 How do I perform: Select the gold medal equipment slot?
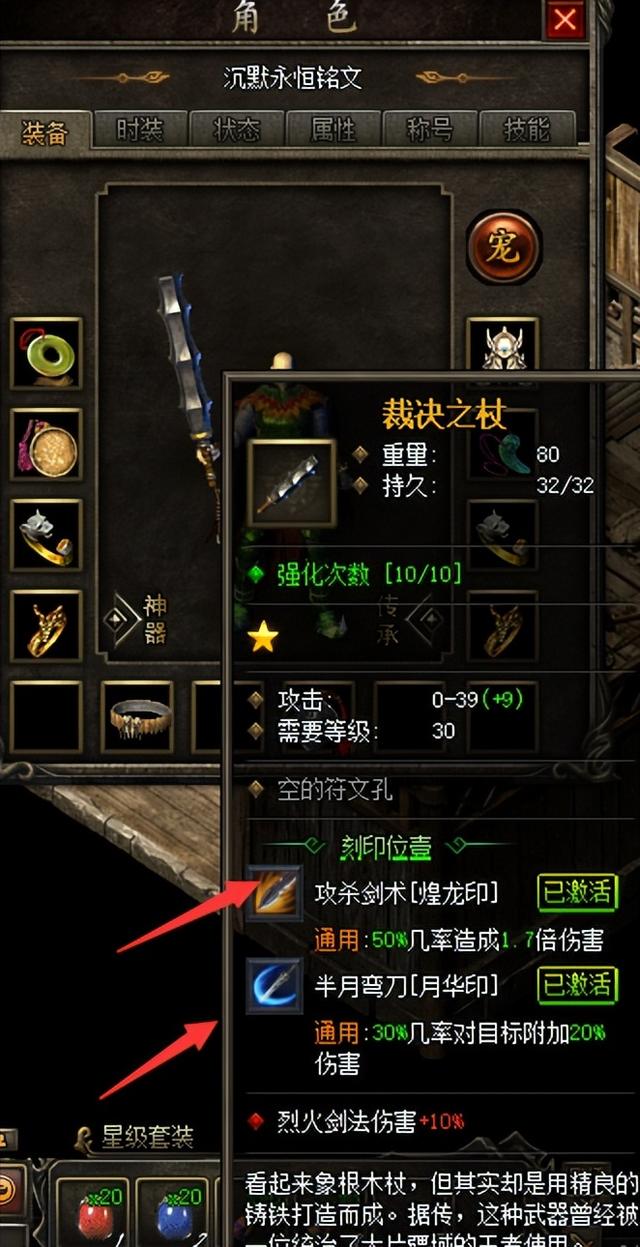pyautogui.click(x=46, y=445)
